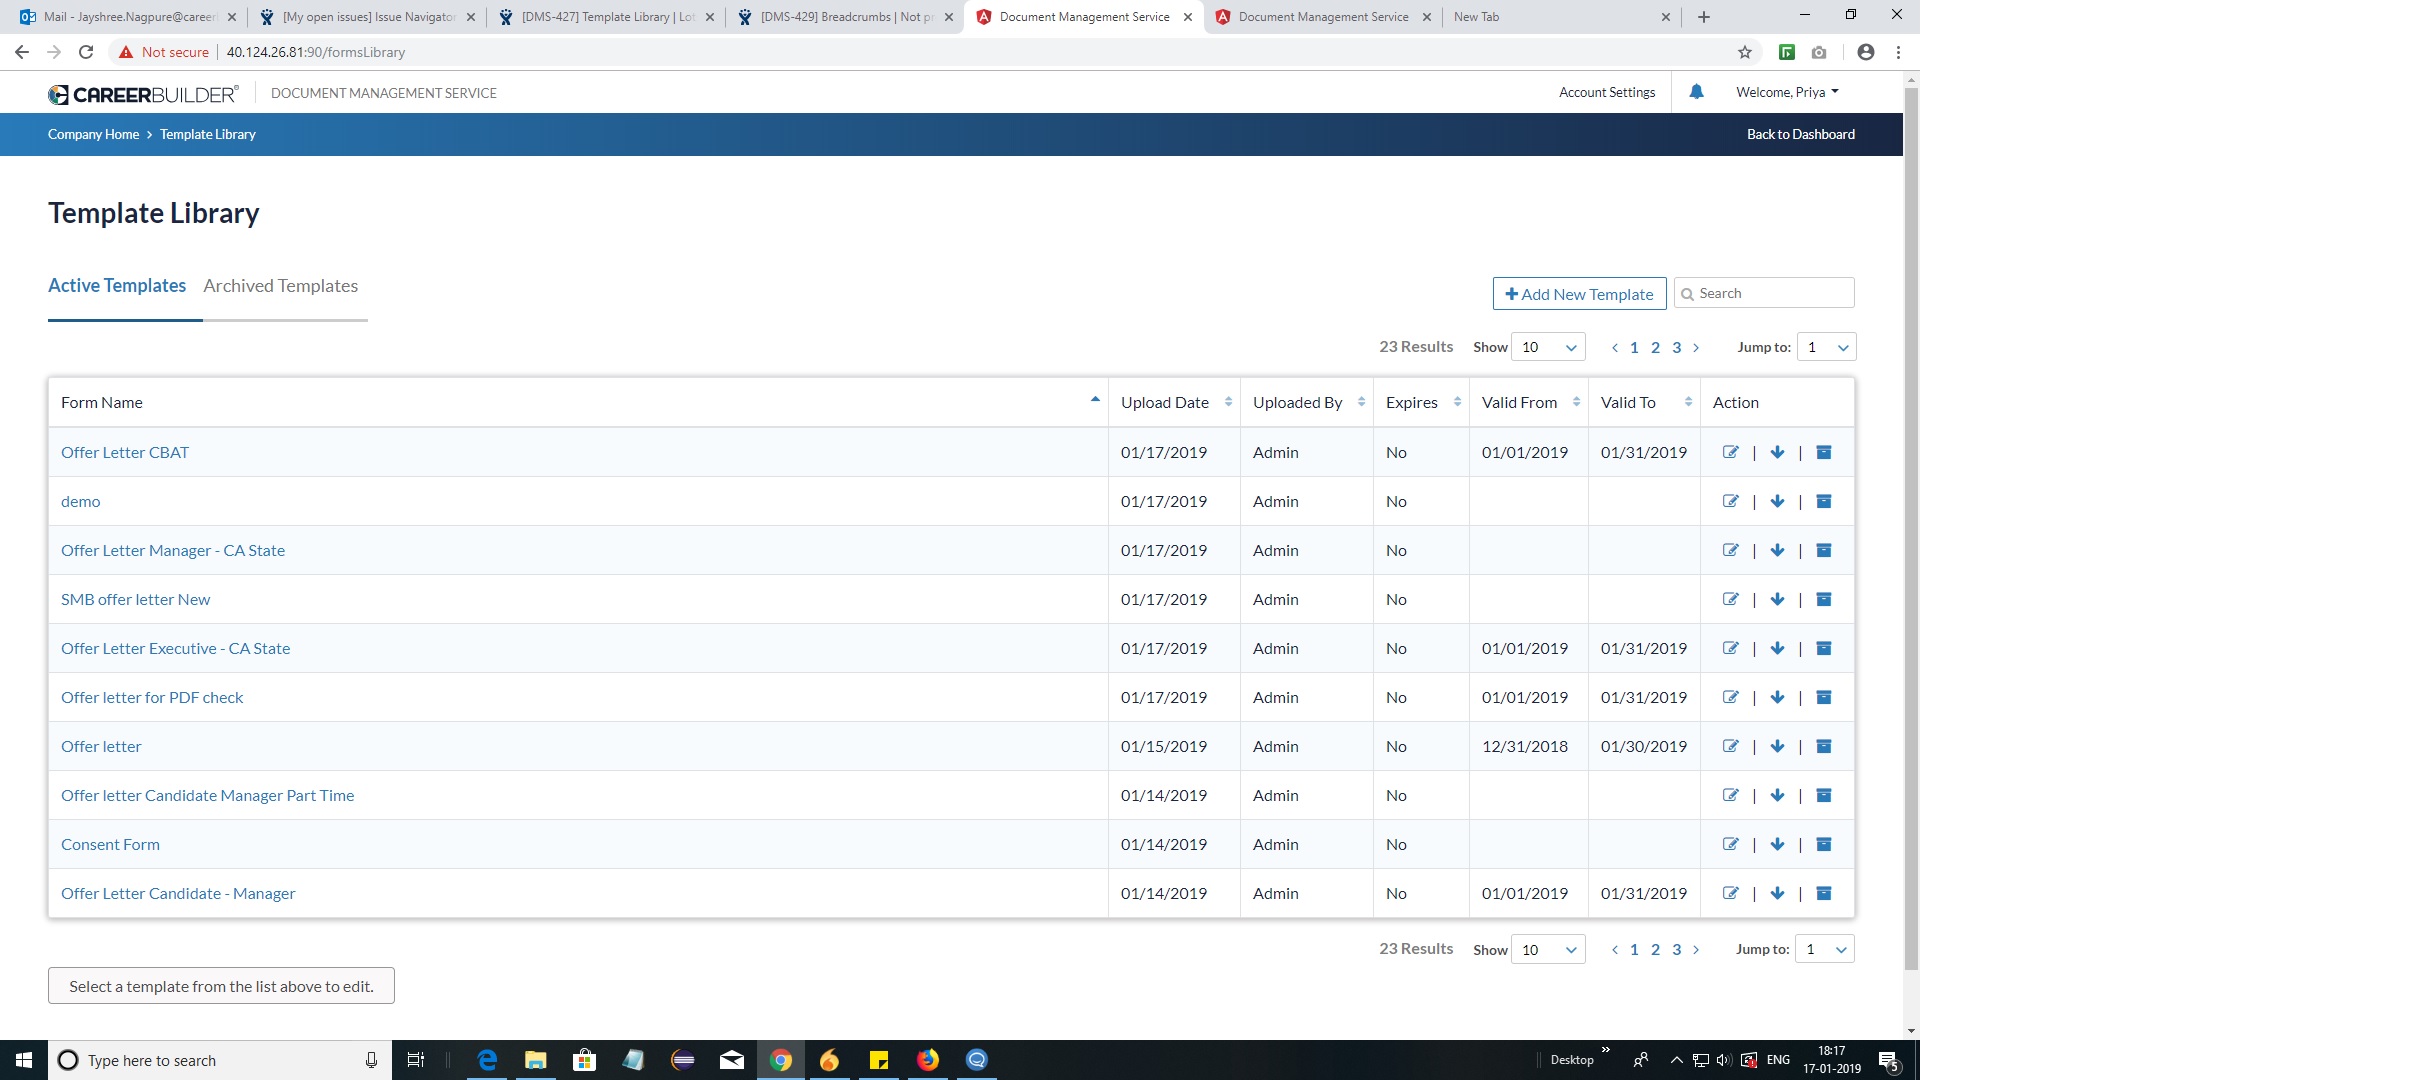
Task: Open the top Jump to page dropdown
Action: pyautogui.click(x=1826, y=347)
